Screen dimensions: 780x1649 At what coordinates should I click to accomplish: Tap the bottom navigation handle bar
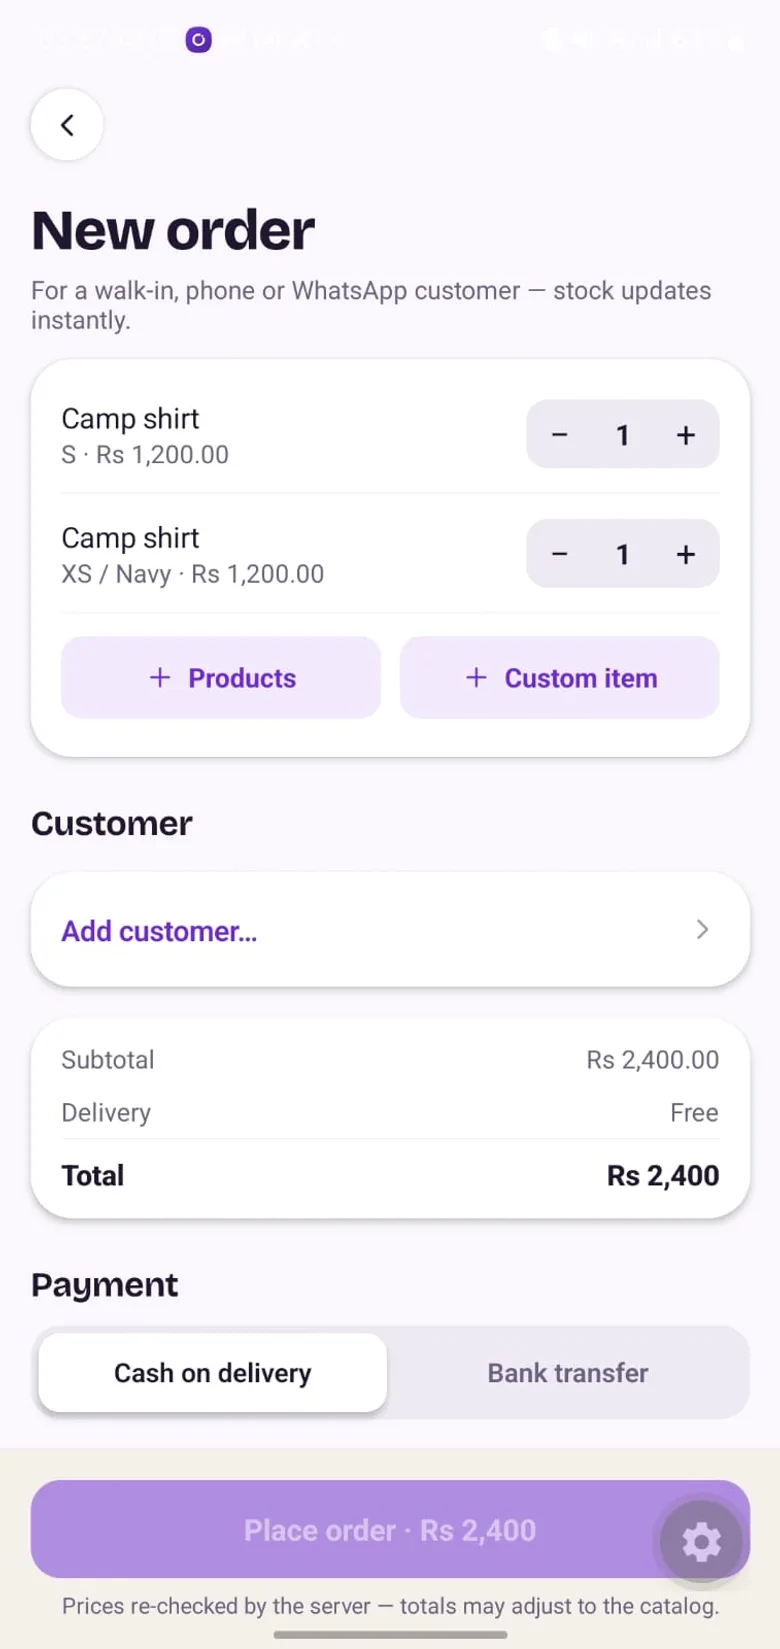390,1635
